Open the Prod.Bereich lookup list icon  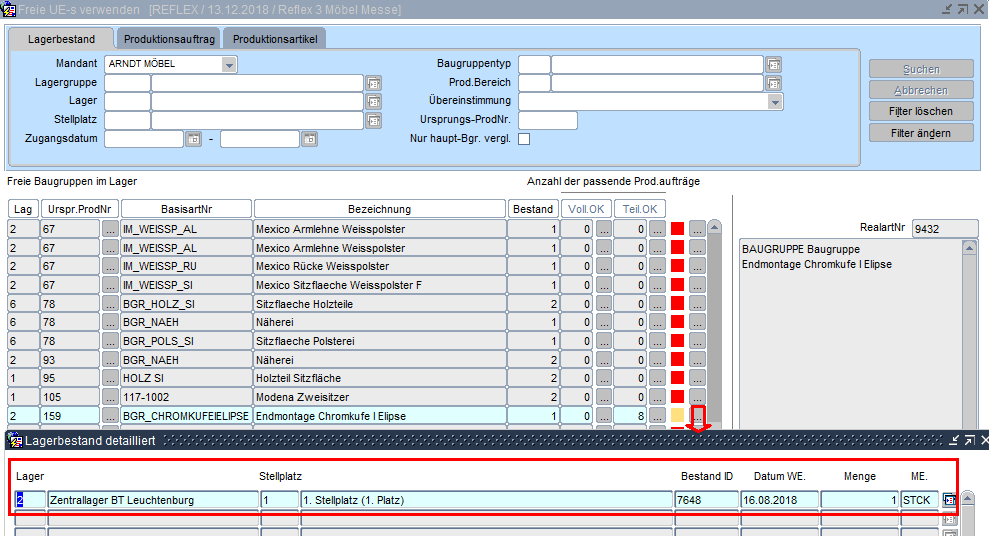(773, 83)
